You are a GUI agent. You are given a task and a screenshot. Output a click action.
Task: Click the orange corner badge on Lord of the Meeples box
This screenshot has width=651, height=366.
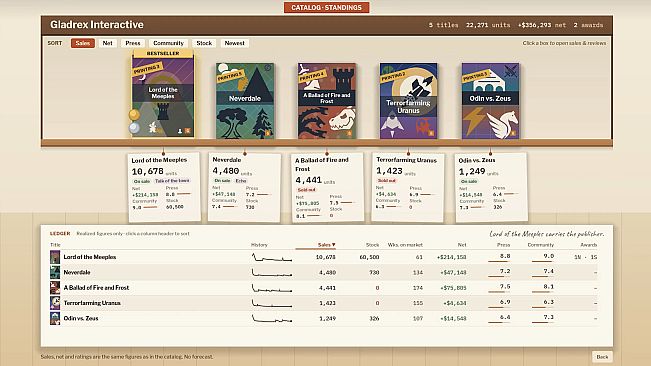pos(188,131)
